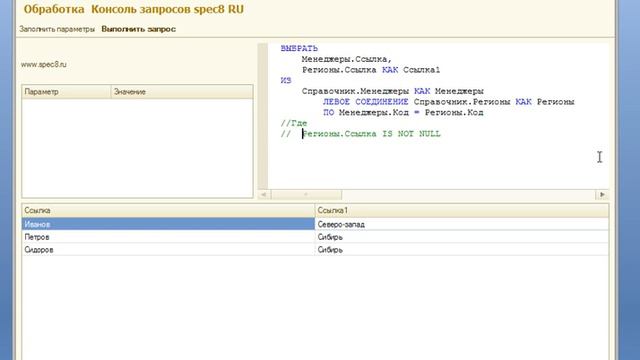Click the Северо-запад cell
Image resolution: width=640 pixels, height=360 pixels.
pyautogui.click(x=462, y=224)
